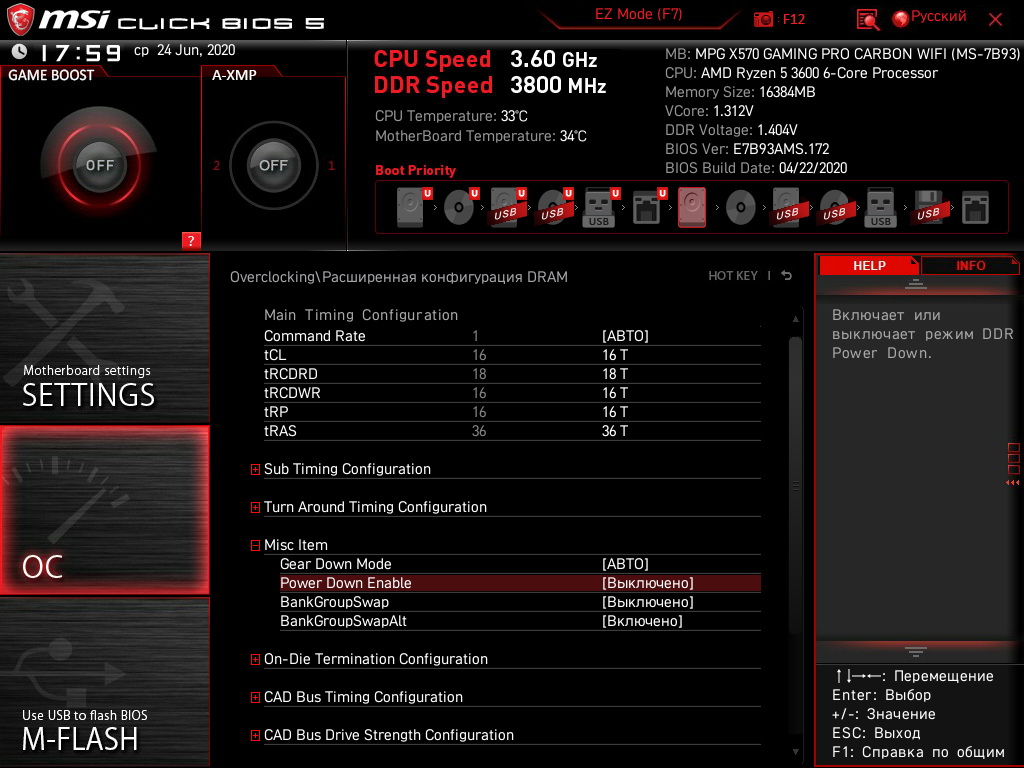Screen dimensions: 1024x768
Task: Select the UEFI USB hard disk boot icon
Action: 508,207
